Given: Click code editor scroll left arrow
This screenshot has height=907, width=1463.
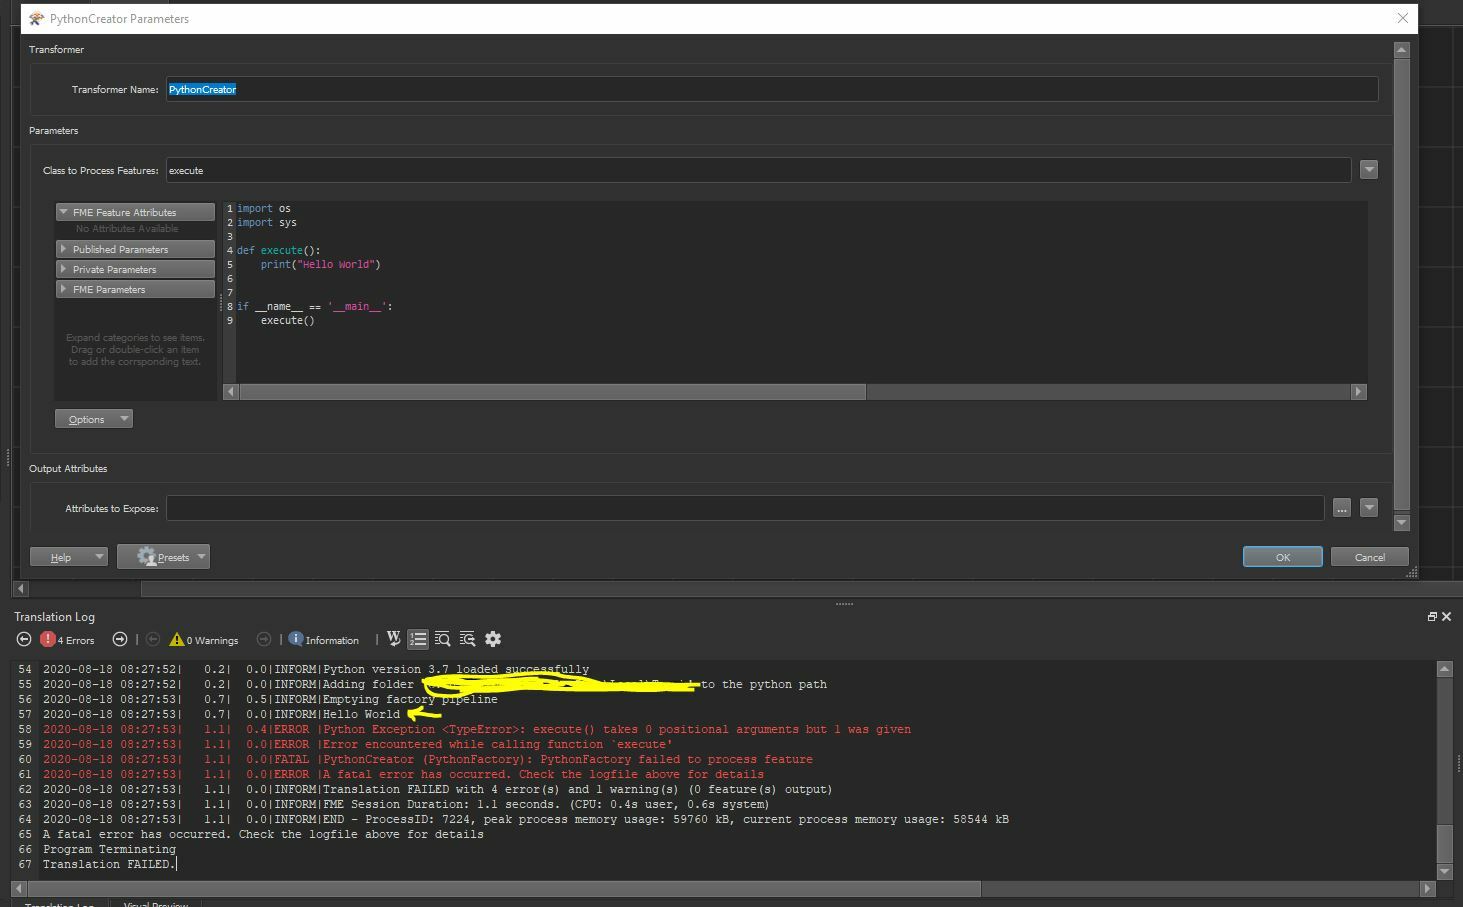Looking at the screenshot, I should pyautogui.click(x=231, y=392).
